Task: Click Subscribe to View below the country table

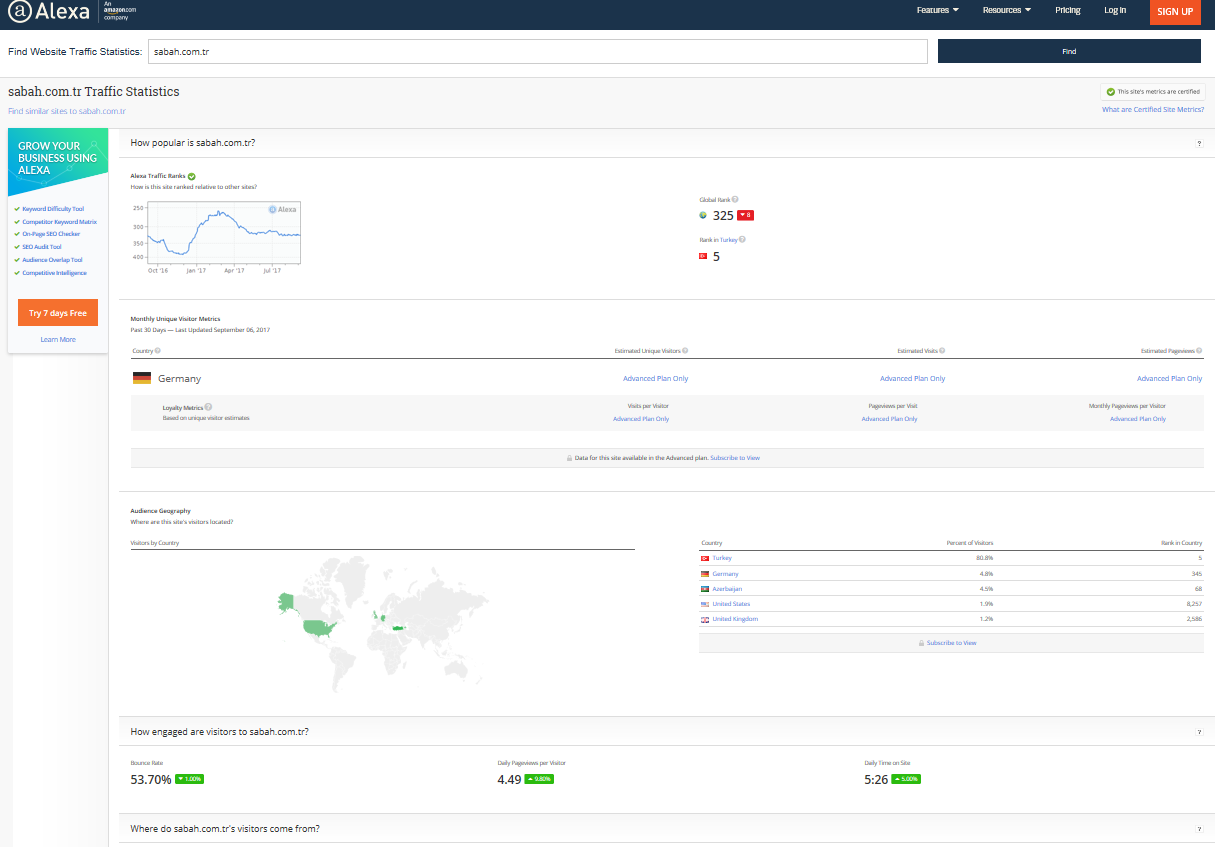Action: click(951, 643)
